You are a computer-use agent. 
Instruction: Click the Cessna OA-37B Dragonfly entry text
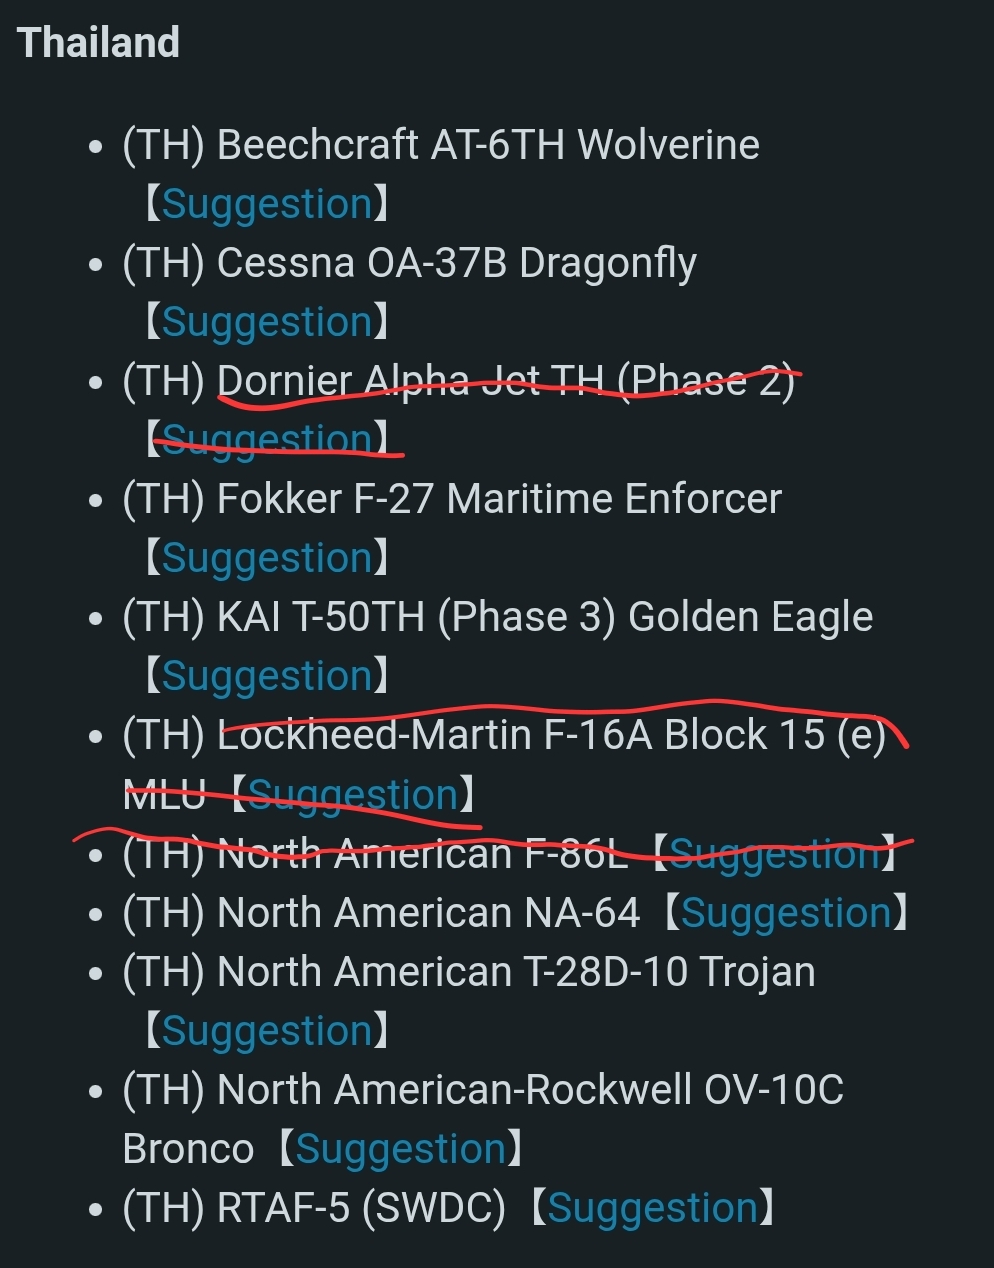pos(410,264)
